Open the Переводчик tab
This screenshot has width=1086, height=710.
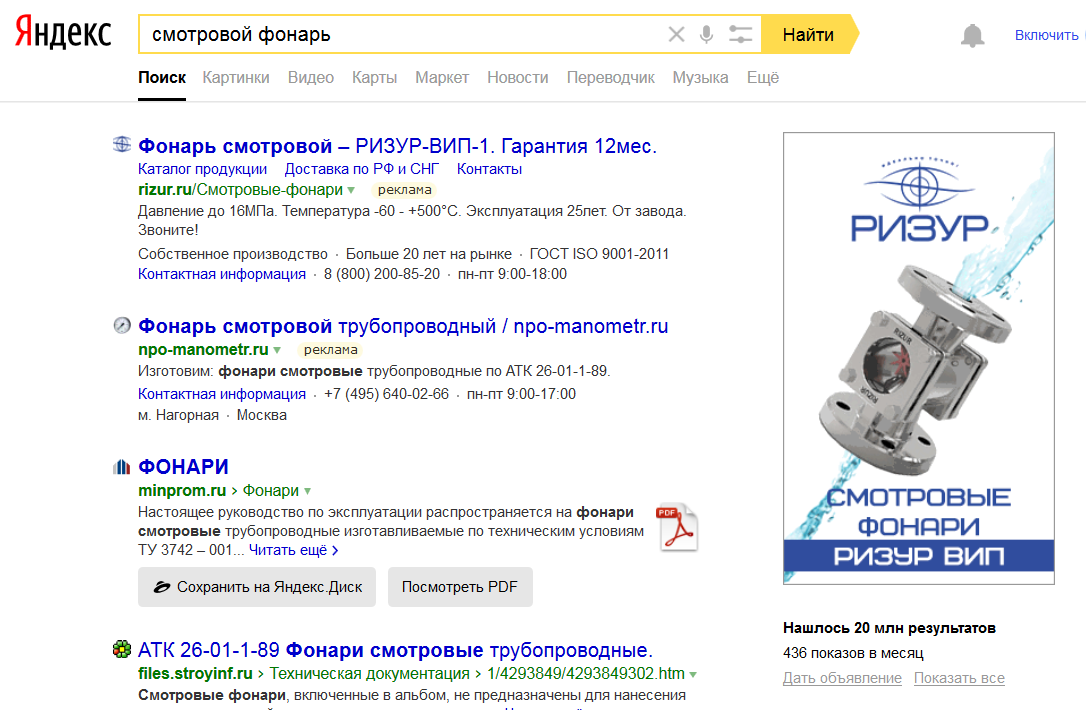[x=611, y=78]
